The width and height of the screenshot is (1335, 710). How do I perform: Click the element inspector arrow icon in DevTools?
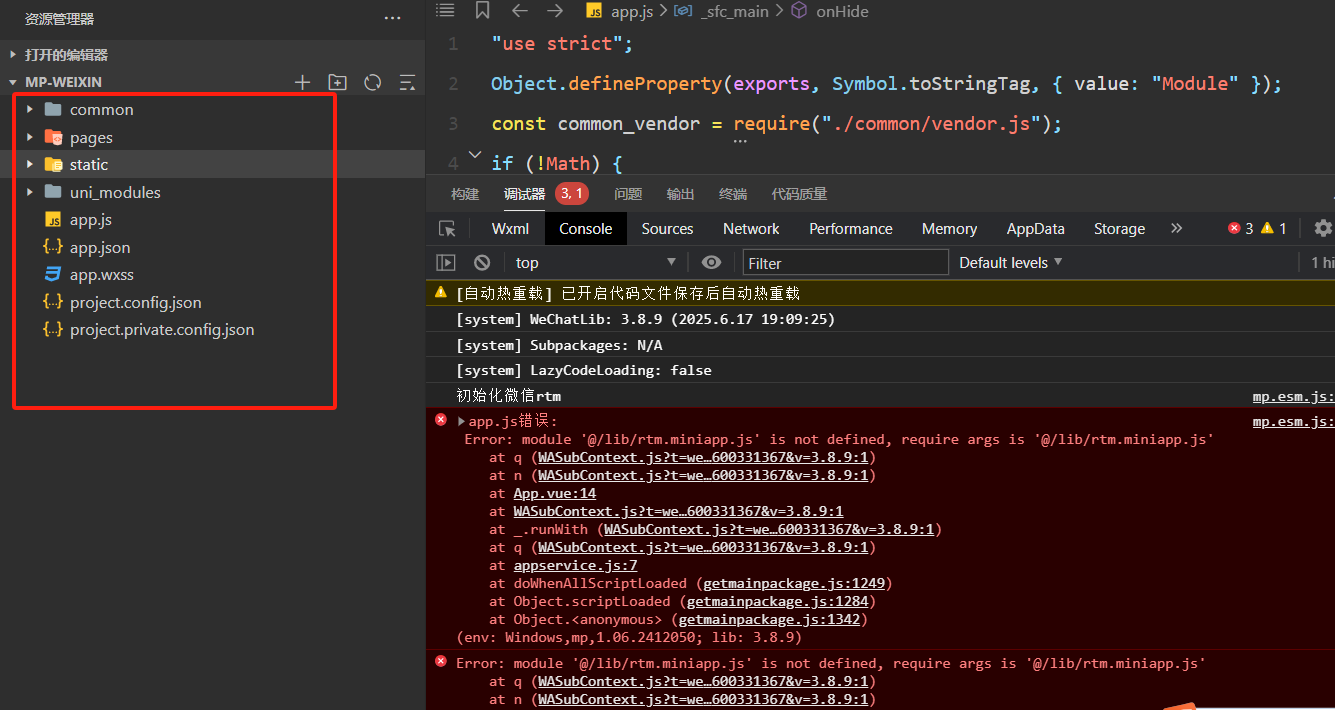(447, 229)
